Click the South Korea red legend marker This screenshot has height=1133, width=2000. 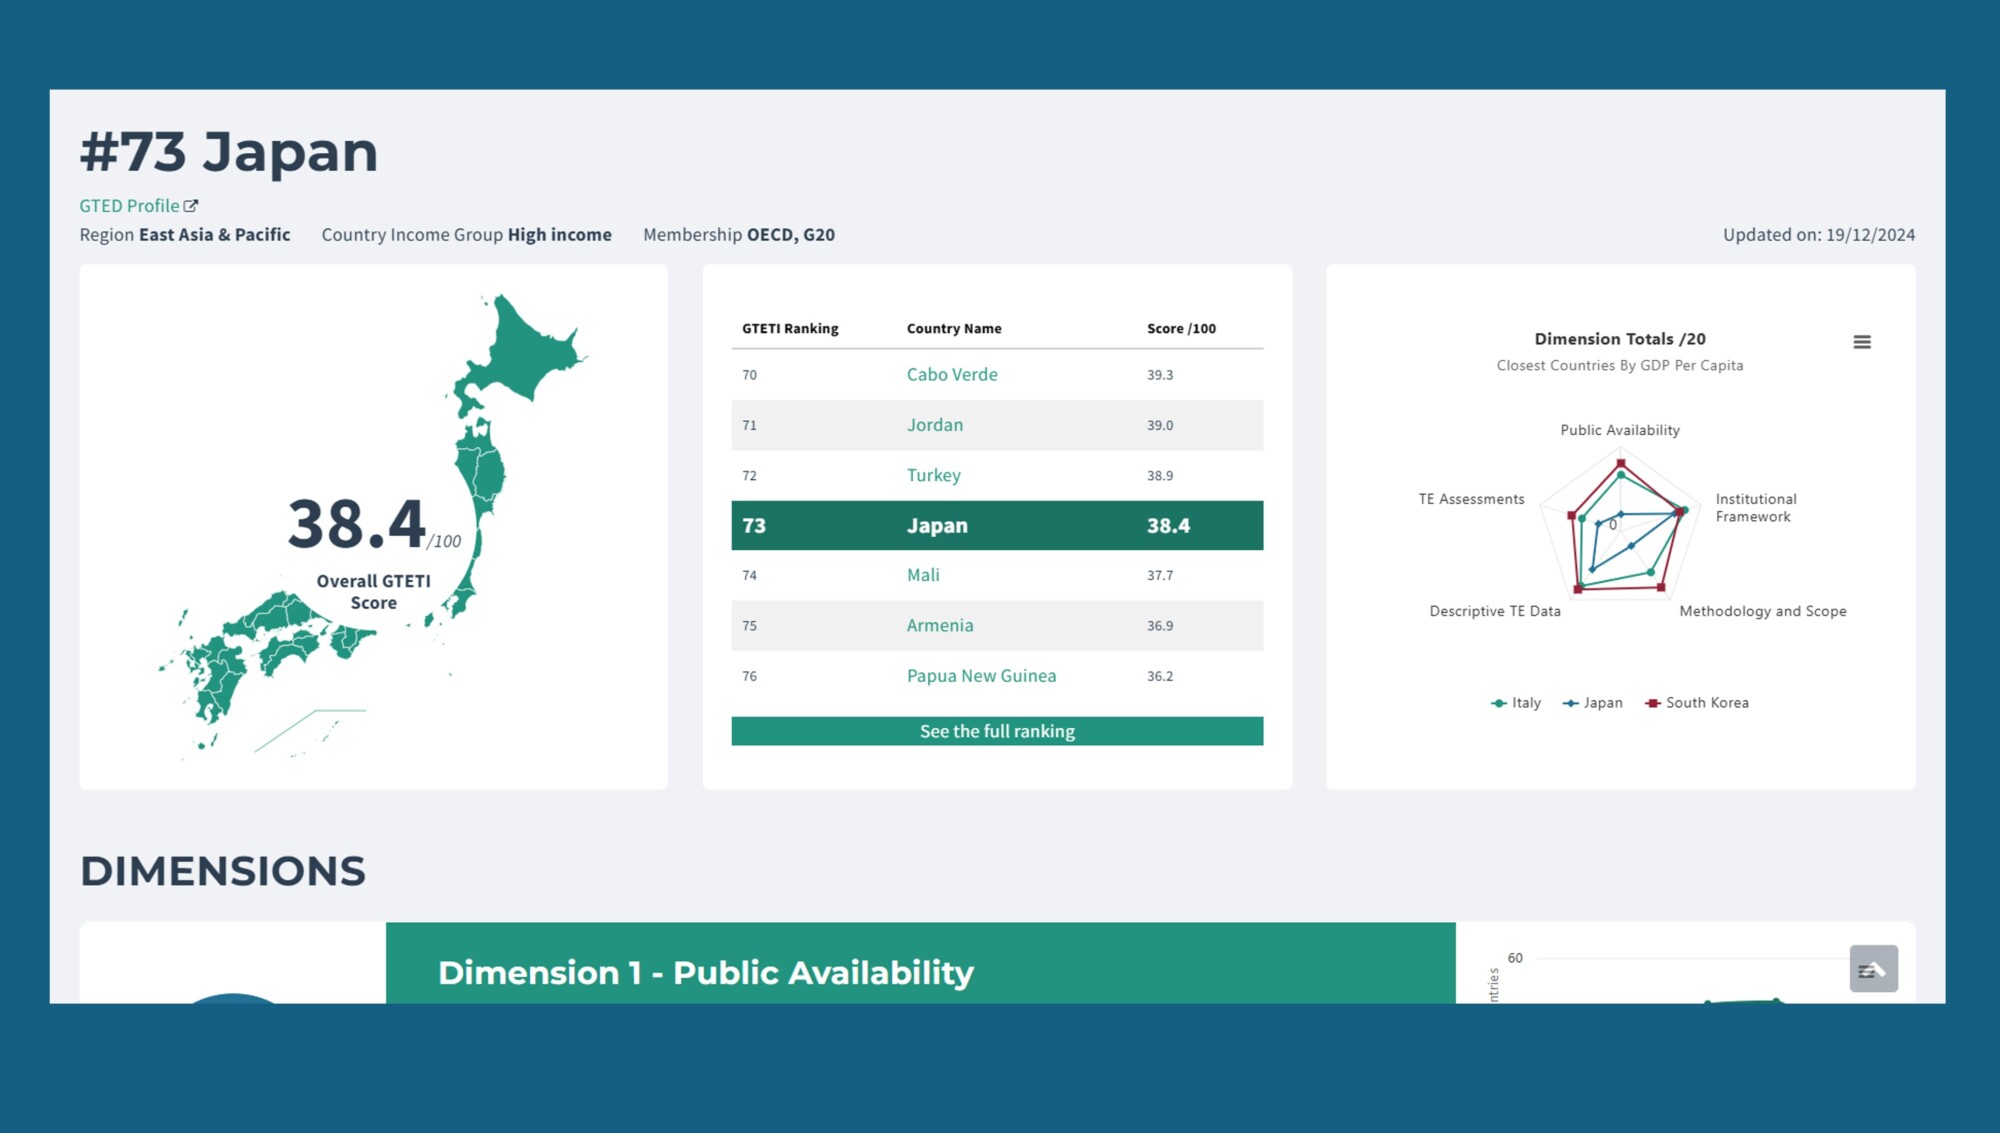click(x=1653, y=703)
